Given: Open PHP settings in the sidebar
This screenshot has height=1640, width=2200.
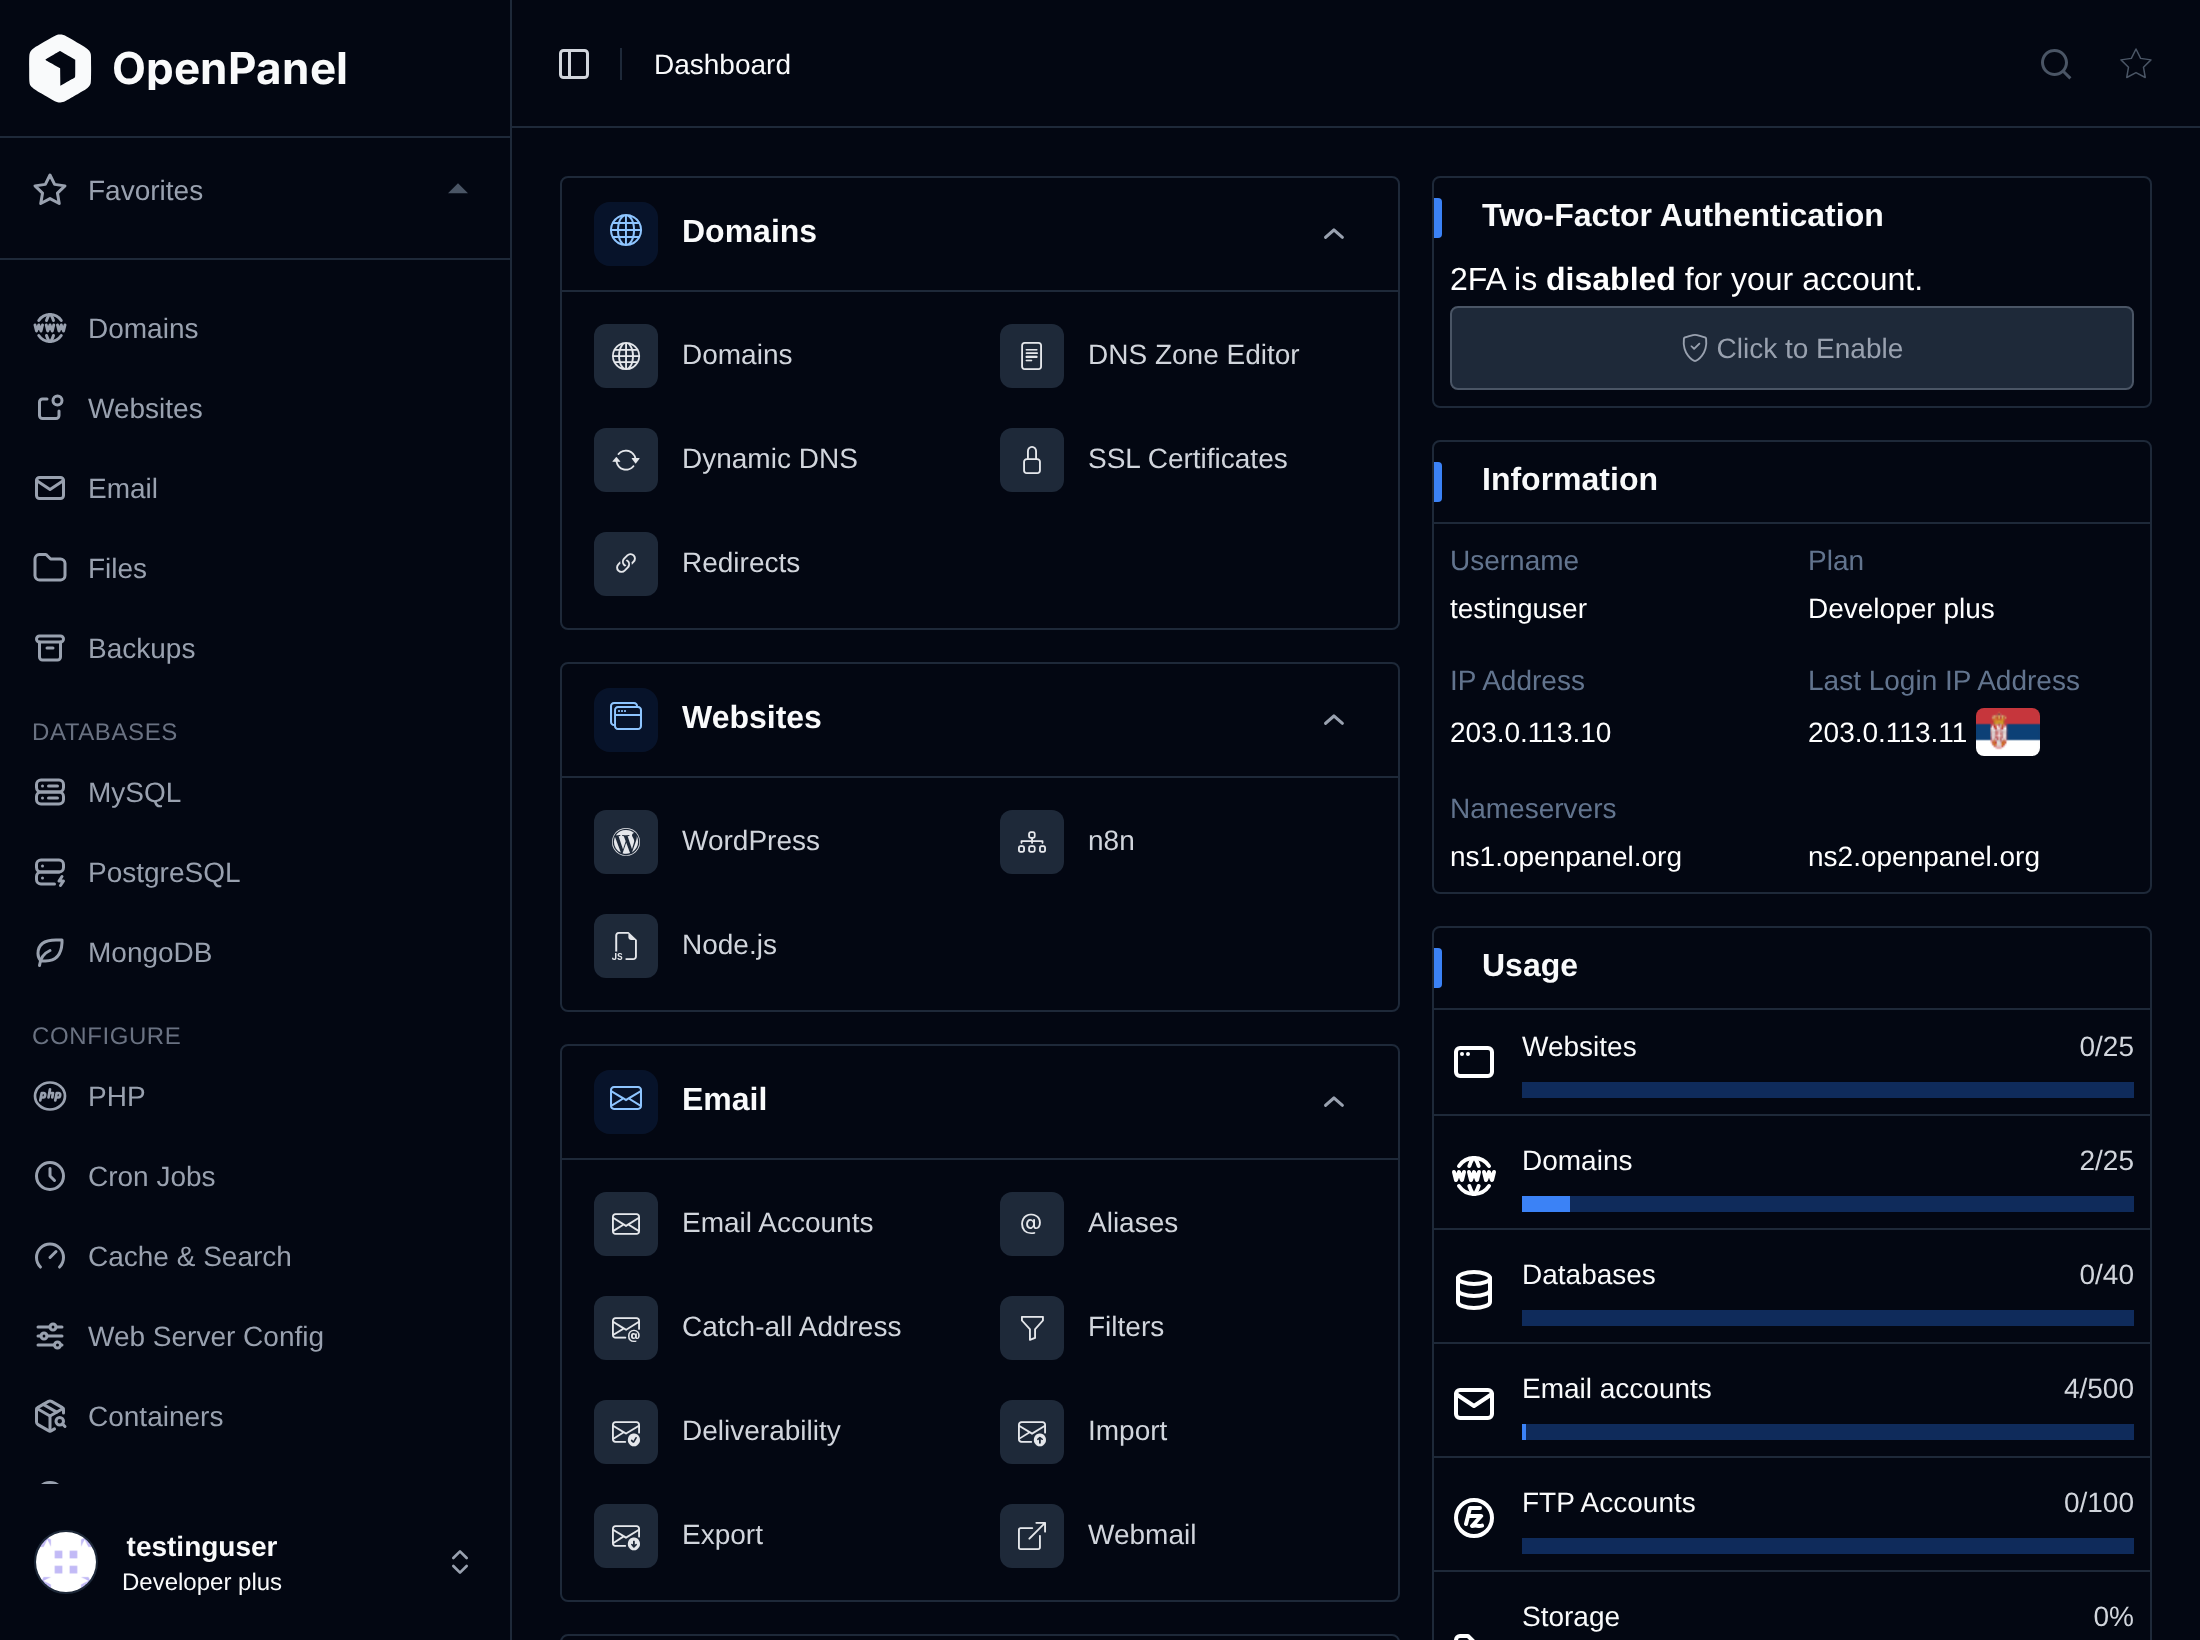Looking at the screenshot, I should (255, 1096).
